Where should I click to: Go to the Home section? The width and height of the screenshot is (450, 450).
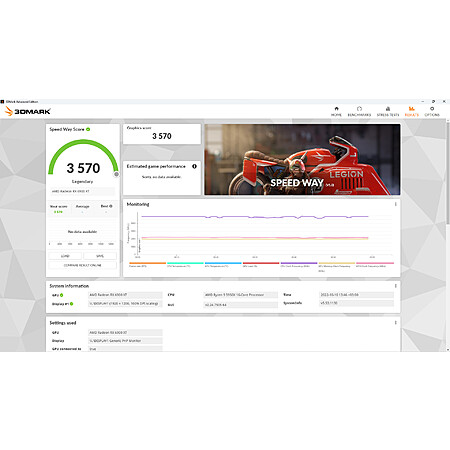[x=336, y=111]
